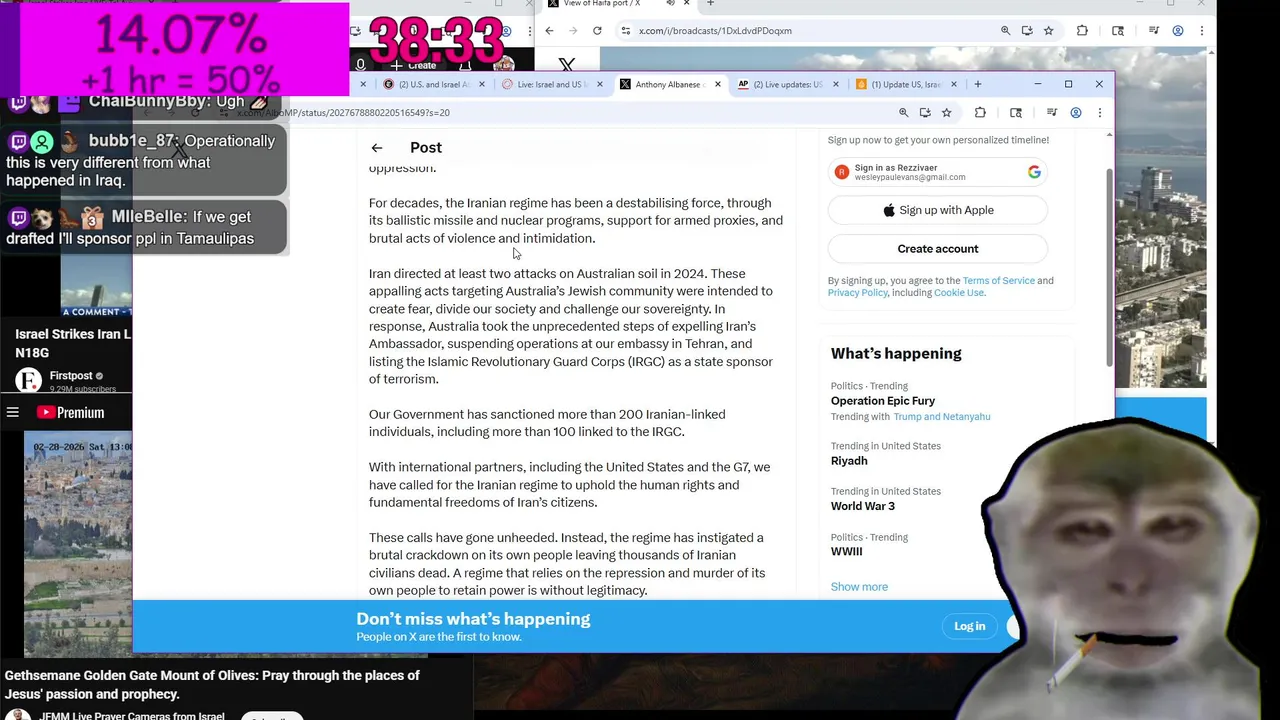Open Chrome three-dot menu in front window
The height and width of the screenshot is (720, 1280).
1099,113
